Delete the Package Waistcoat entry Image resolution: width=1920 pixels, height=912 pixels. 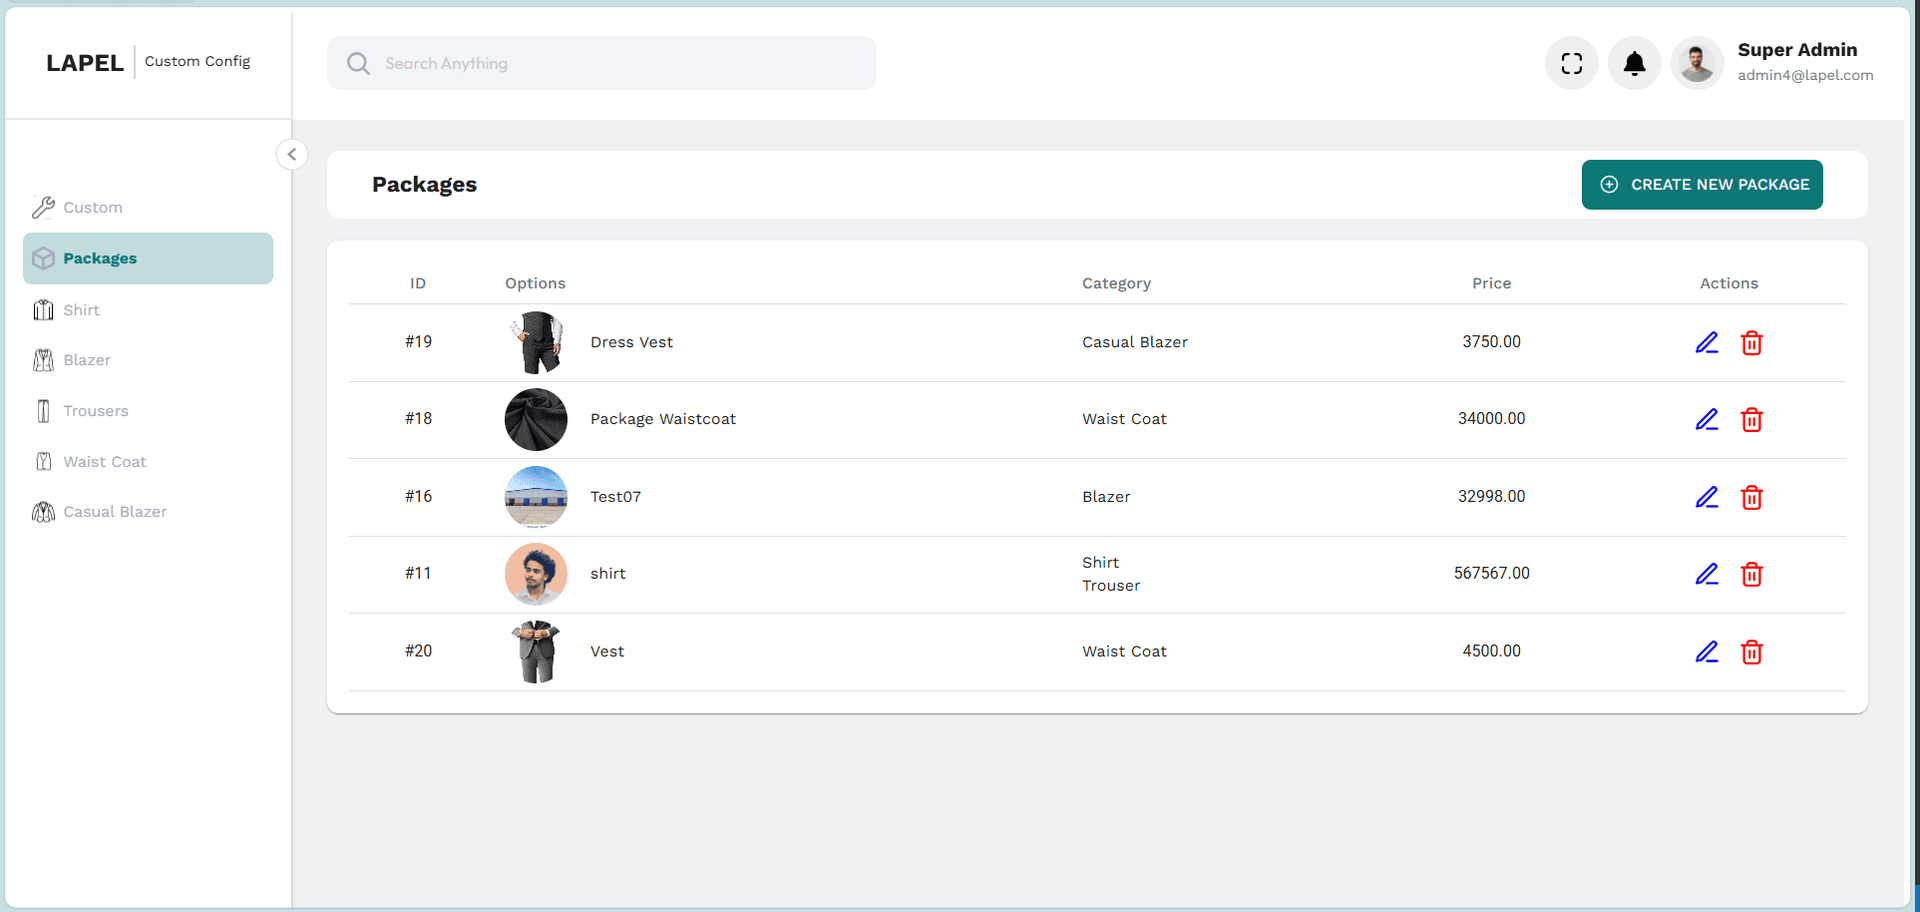coord(1752,420)
